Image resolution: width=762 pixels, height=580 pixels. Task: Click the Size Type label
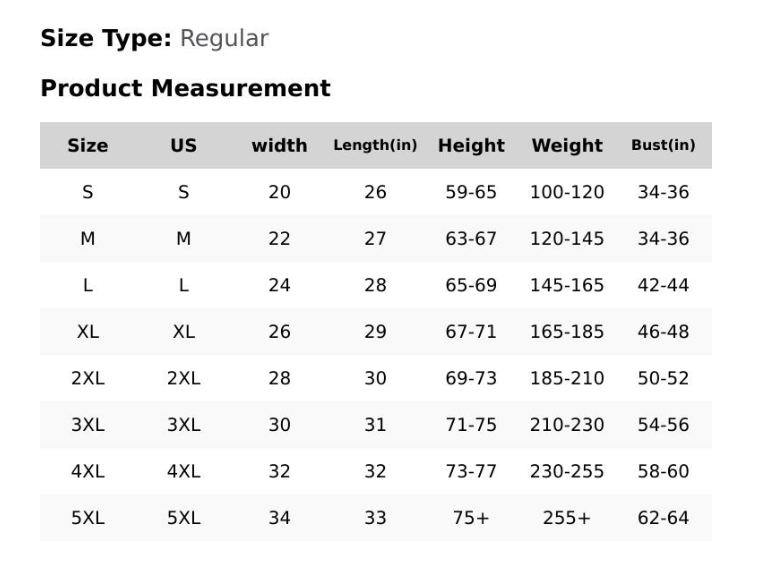pyautogui.click(x=106, y=39)
